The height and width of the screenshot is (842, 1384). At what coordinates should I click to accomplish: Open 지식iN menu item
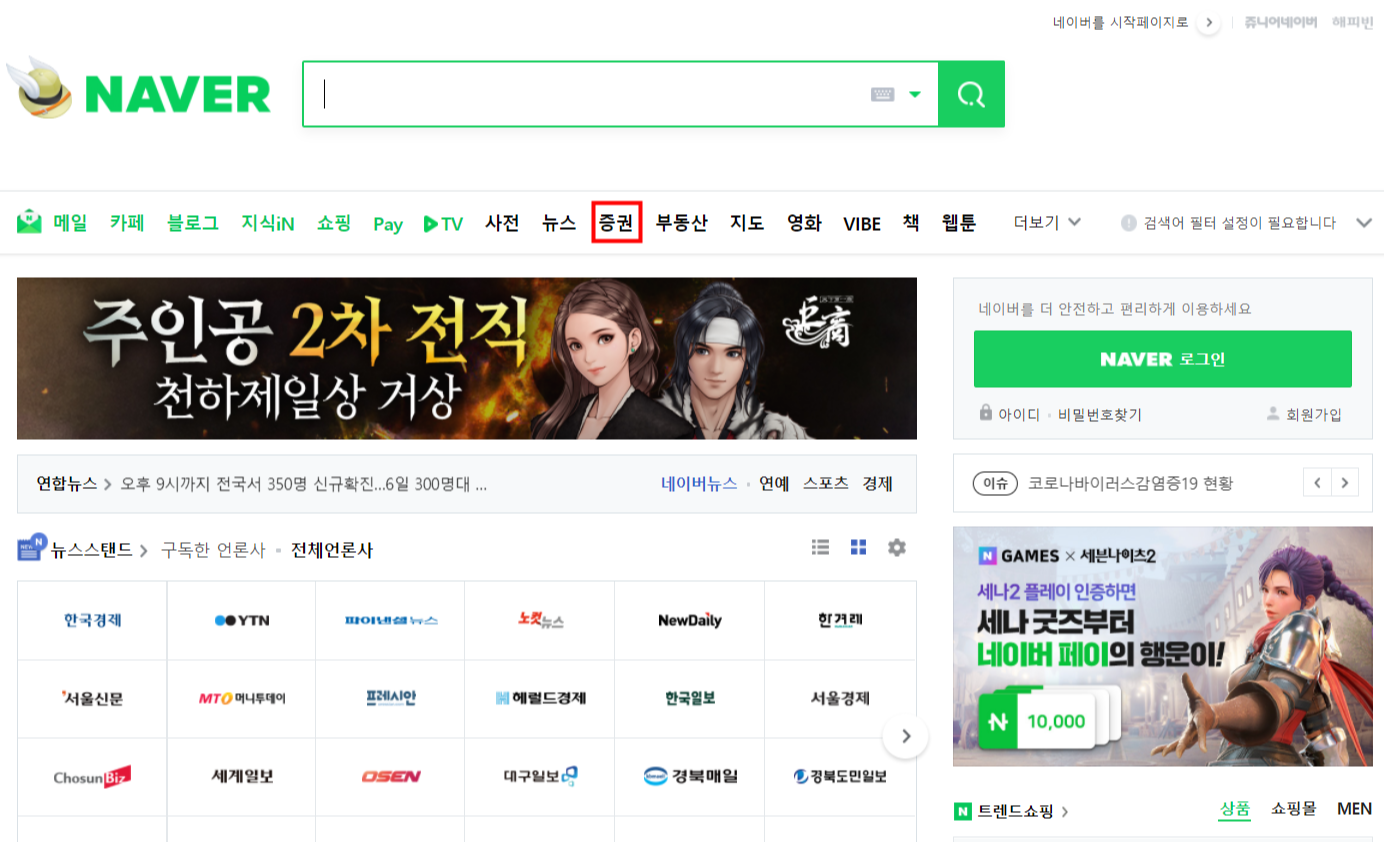click(x=268, y=223)
